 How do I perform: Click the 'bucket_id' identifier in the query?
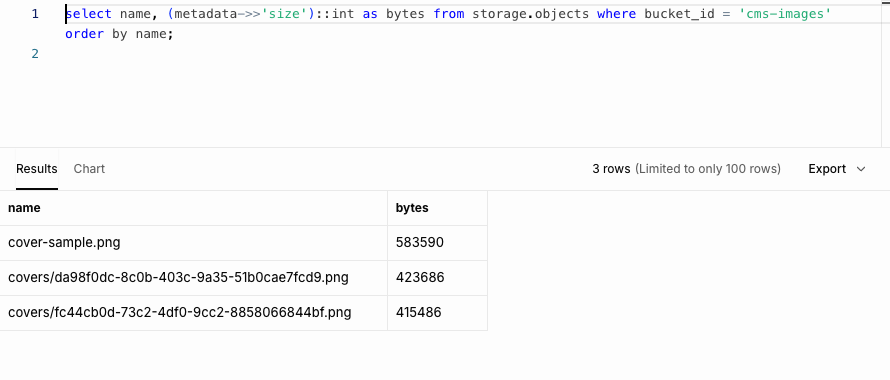click(679, 14)
